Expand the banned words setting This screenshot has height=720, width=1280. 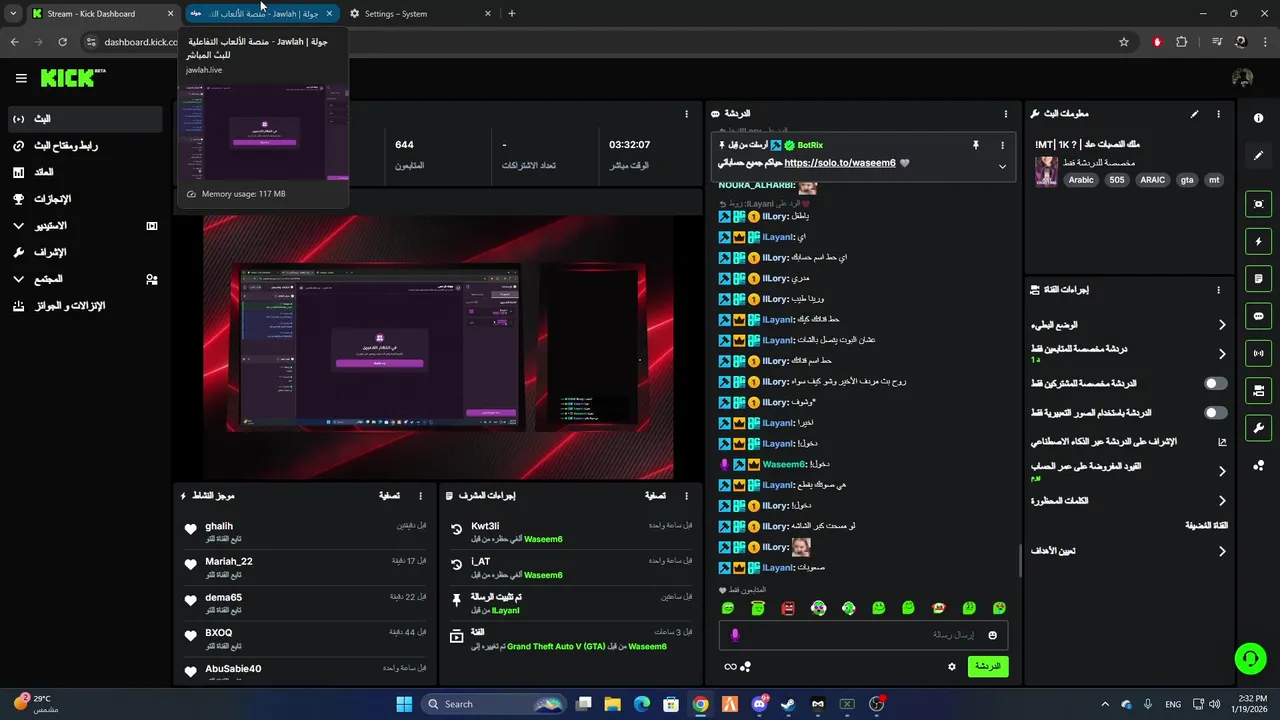(x=1221, y=501)
